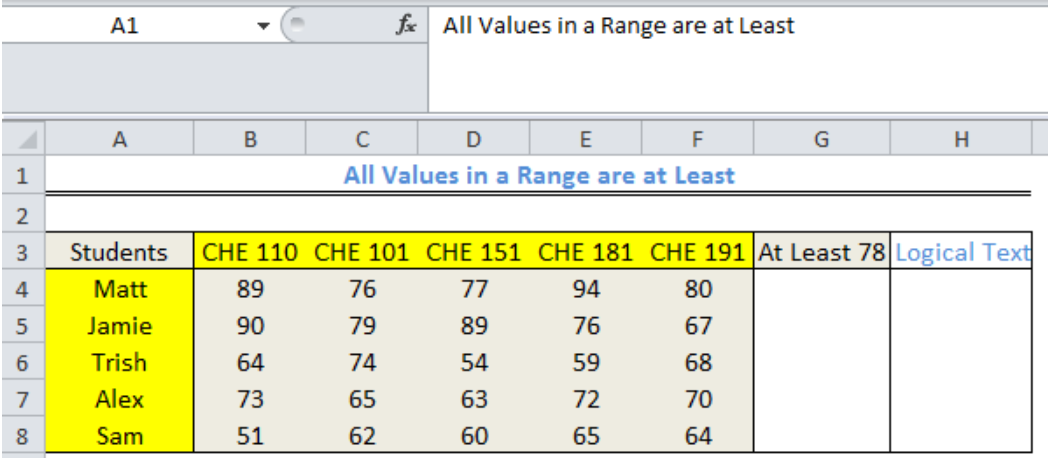Select column G header
The height and width of the screenshot is (459, 1048).
(x=821, y=140)
